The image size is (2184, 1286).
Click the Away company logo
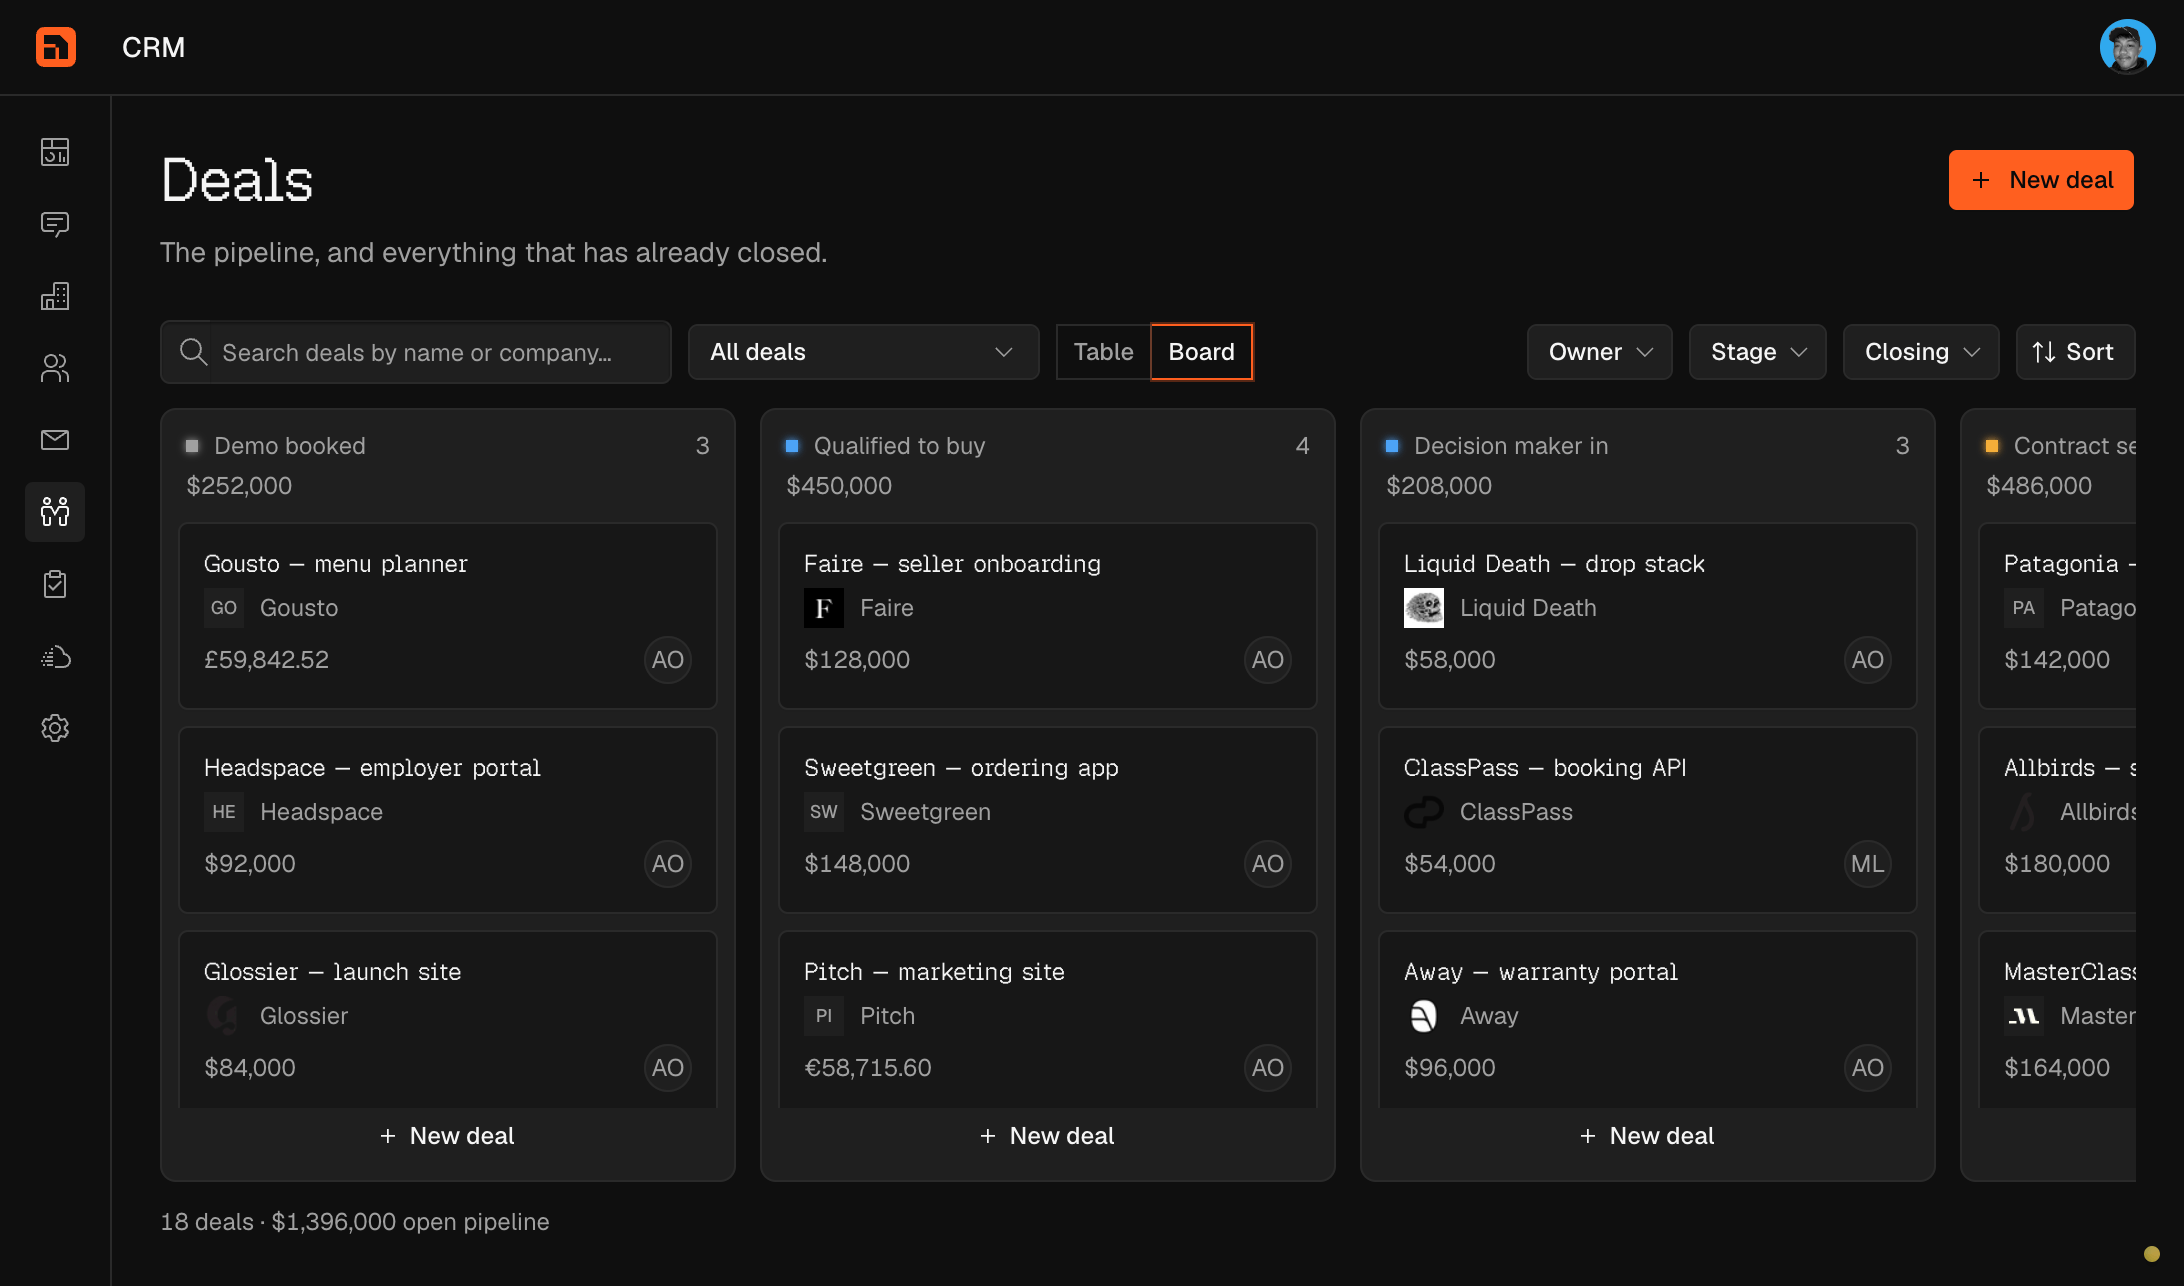pos(1424,1016)
